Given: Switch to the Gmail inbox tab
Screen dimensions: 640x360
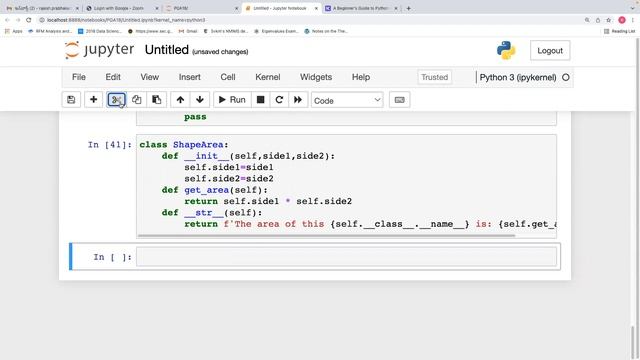Looking at the screenshot, I should [41, 8].
